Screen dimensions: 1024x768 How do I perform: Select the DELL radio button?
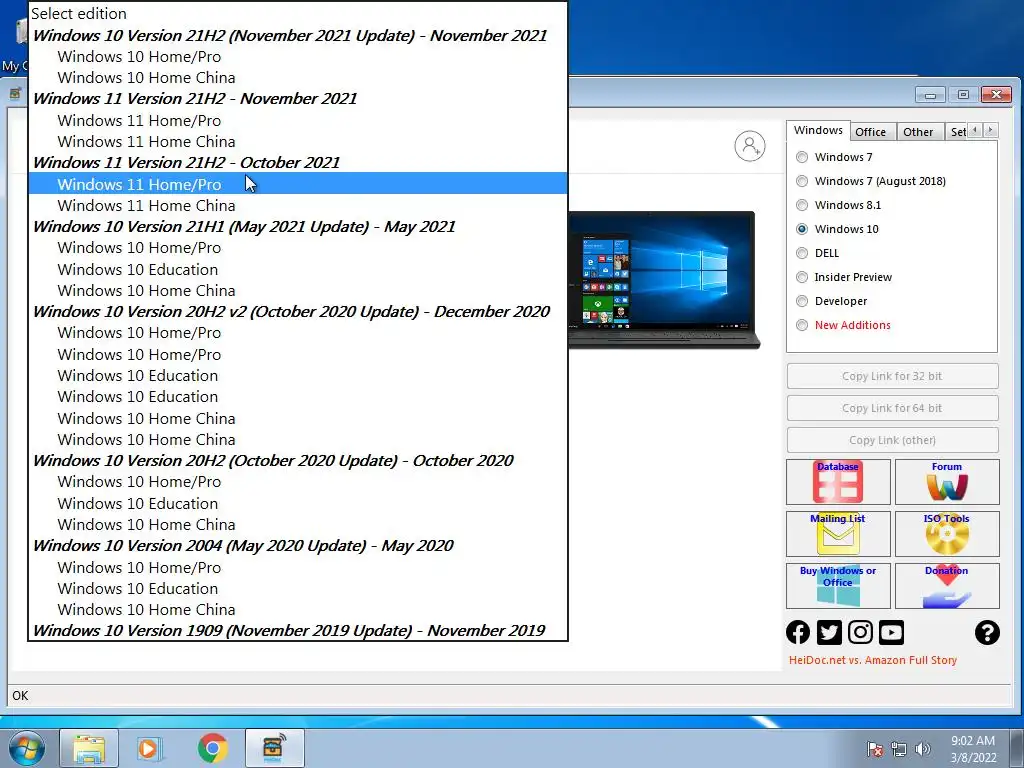[x=802, y=253]
